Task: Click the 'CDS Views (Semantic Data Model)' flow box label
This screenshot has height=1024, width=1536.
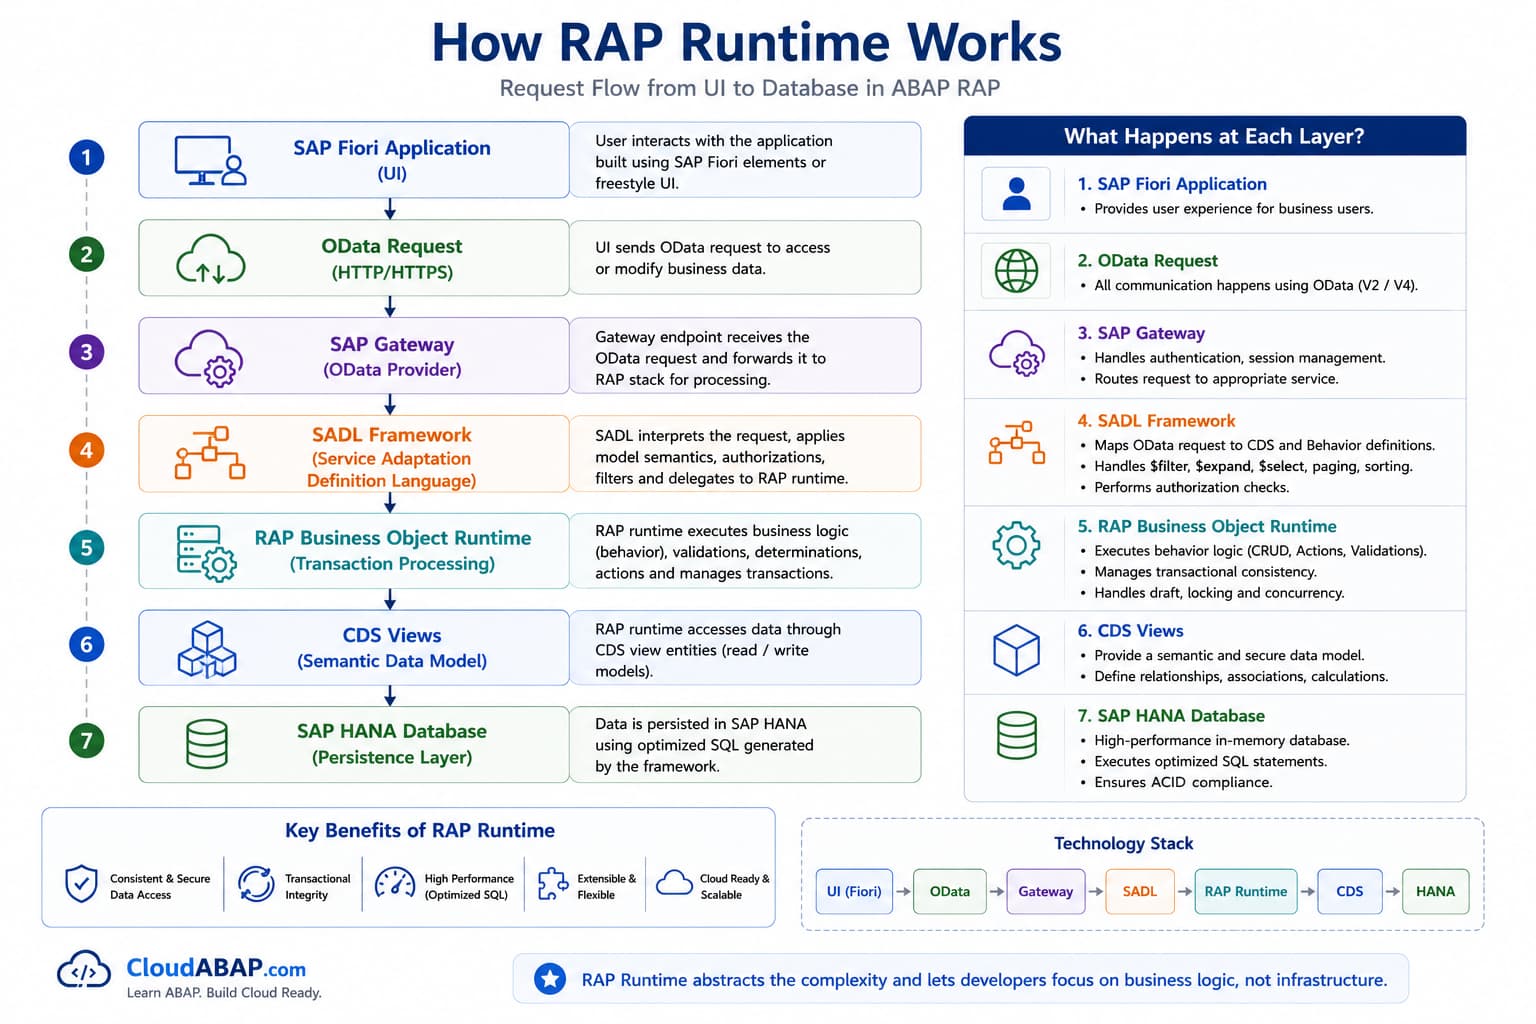Action: pyautogui.click(x=392, y=648)
